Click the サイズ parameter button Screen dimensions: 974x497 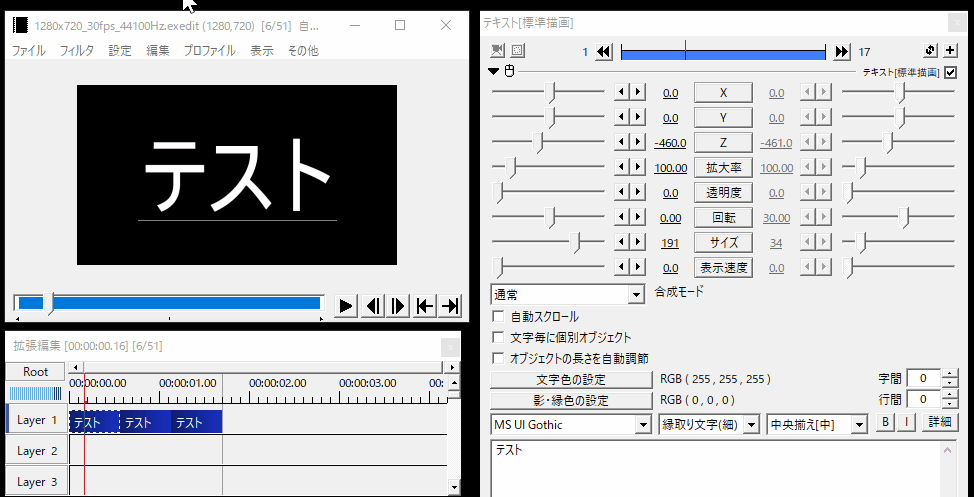723,243
